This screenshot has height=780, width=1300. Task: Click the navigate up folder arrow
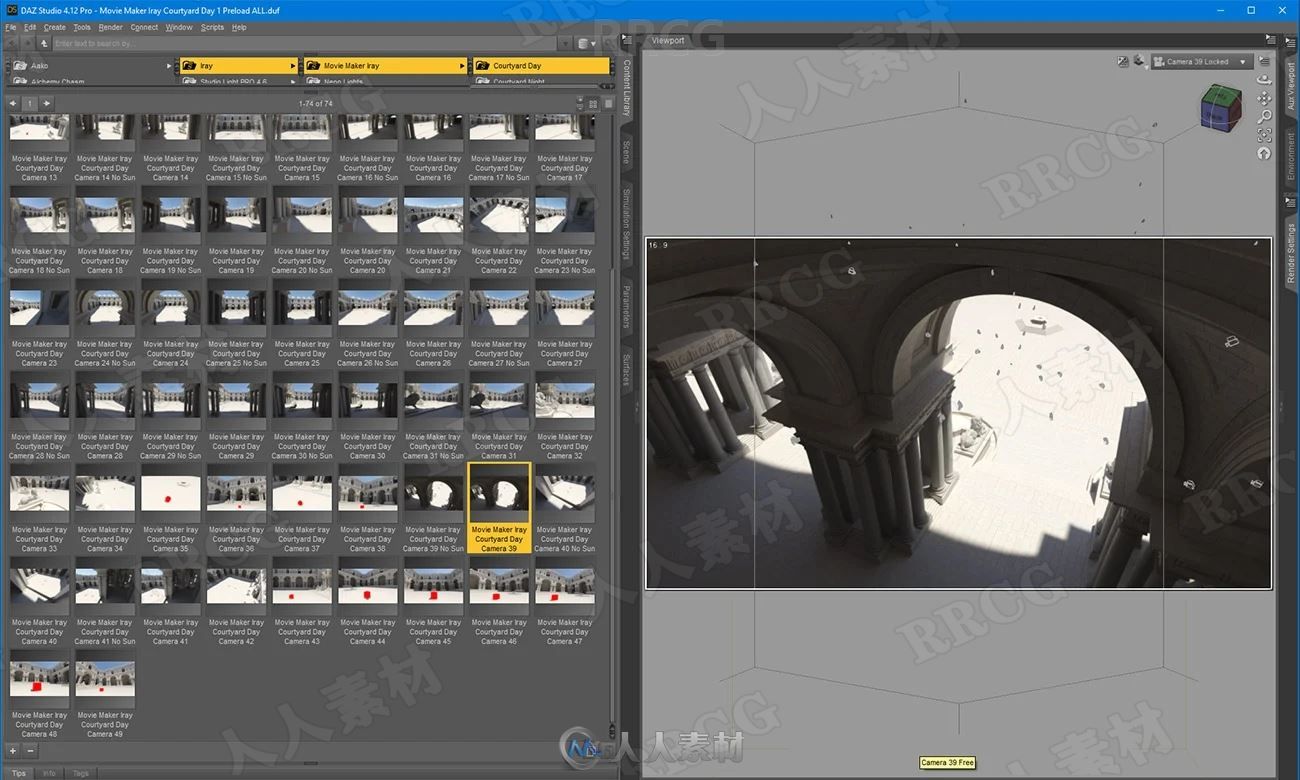tap(44, 43)
